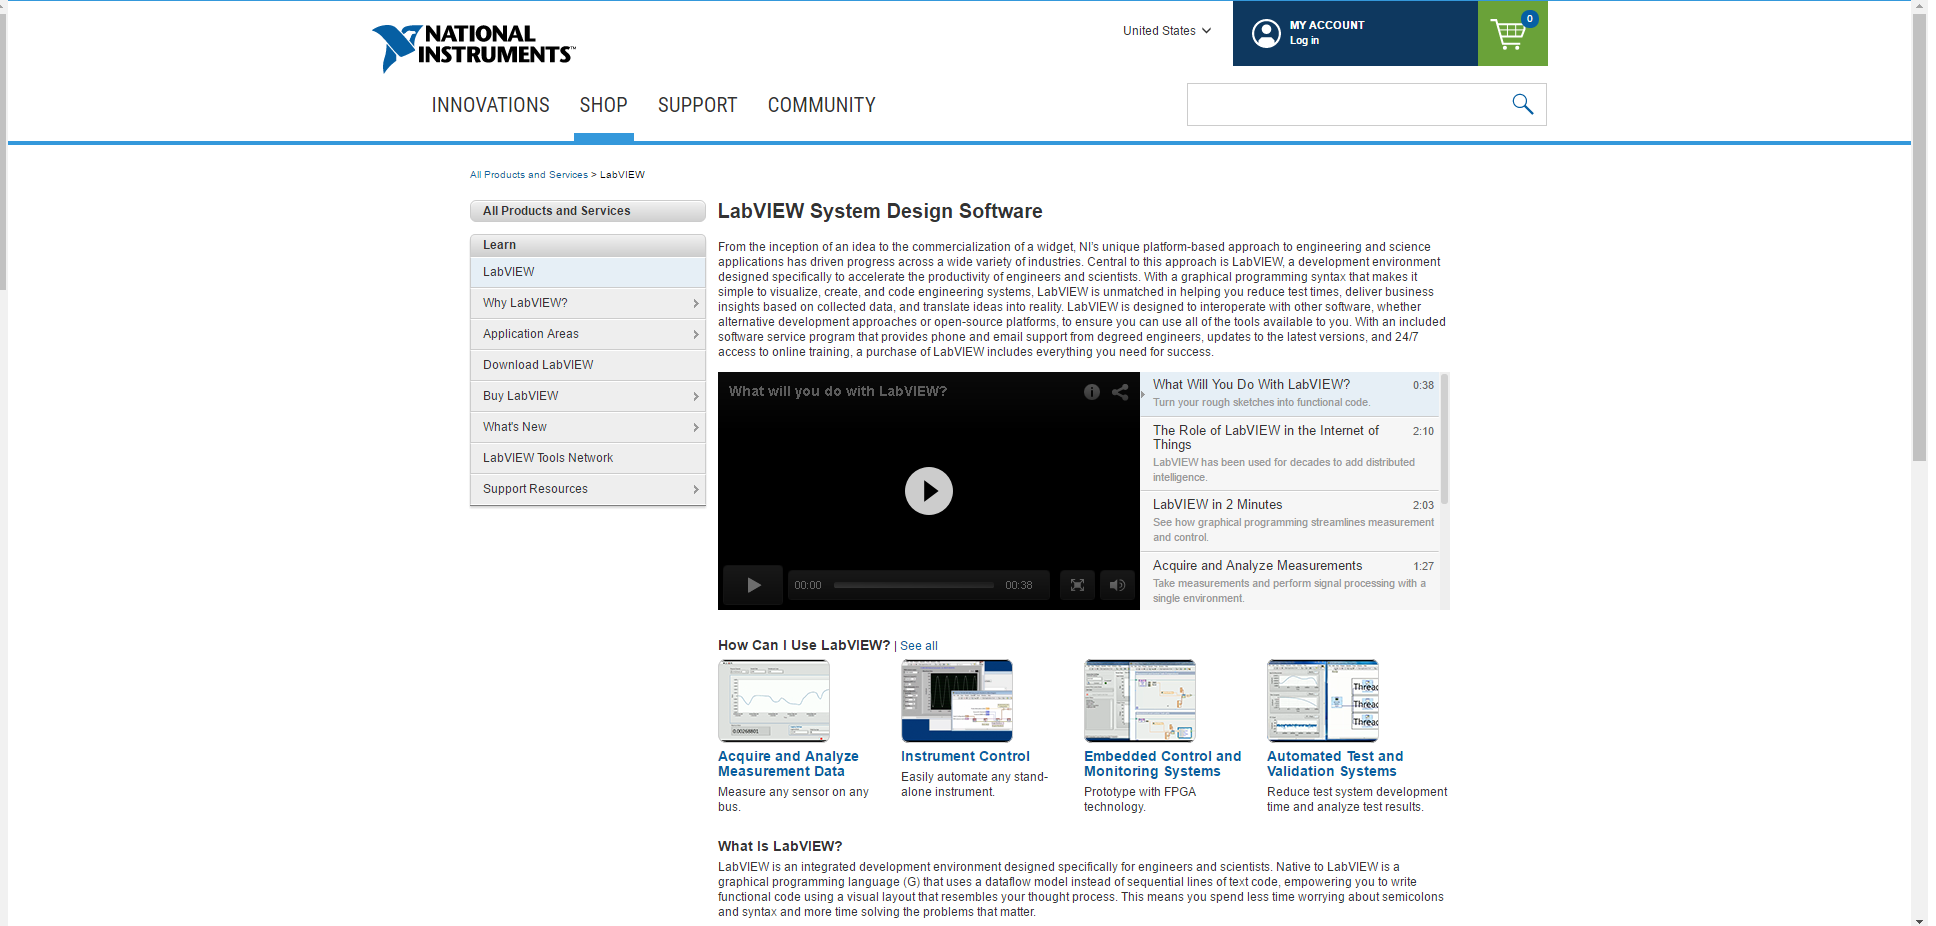Open the SUPPORT navigation tab
Image resolution: width=1936 pixels, height=926 pixels.
coord(697,105)
